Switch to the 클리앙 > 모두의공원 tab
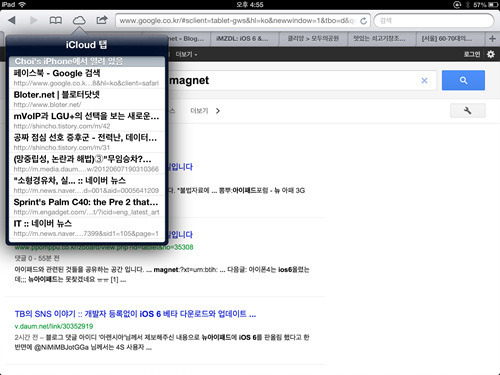 (x=313, y=39)
